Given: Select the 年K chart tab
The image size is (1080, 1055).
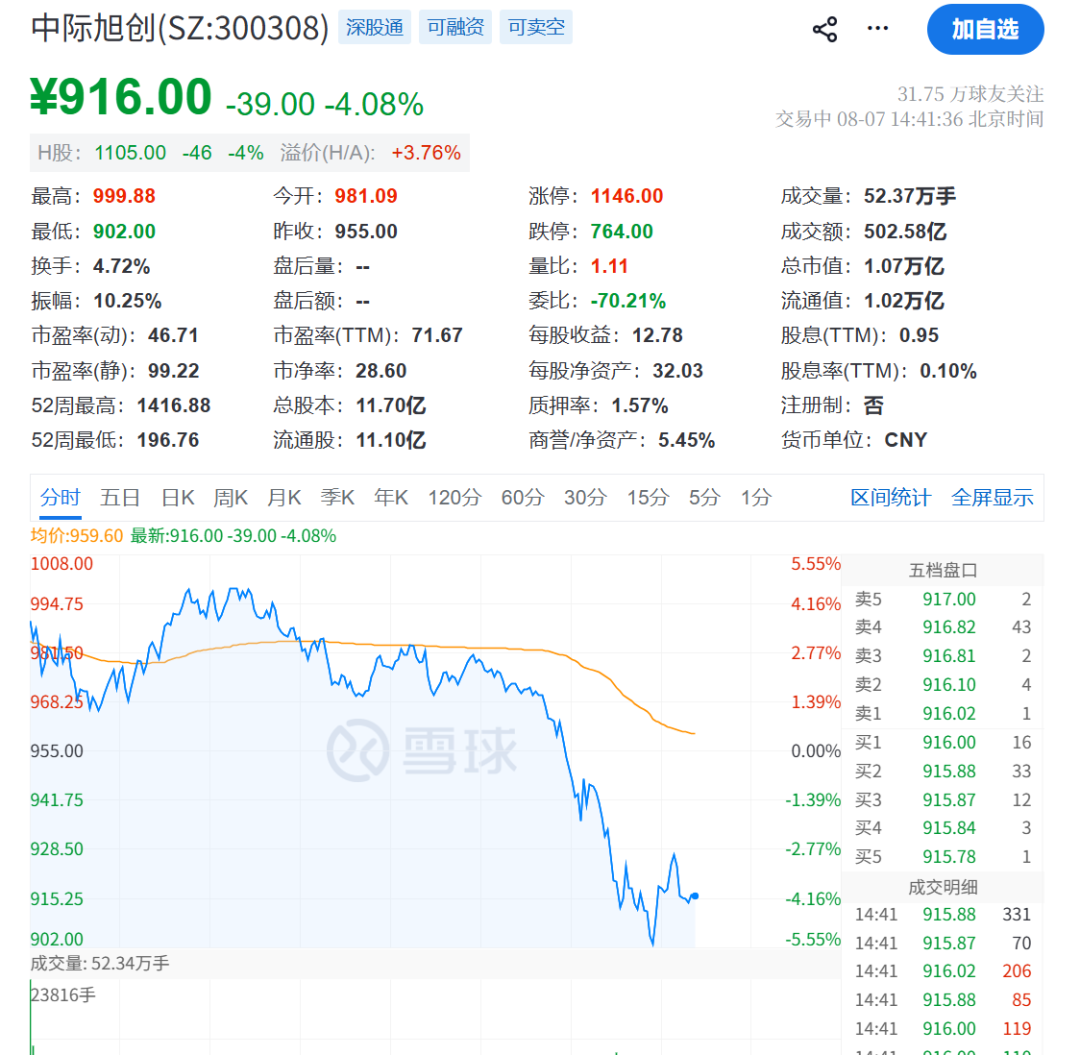Looking at the screenshot, I should point(391,497).
